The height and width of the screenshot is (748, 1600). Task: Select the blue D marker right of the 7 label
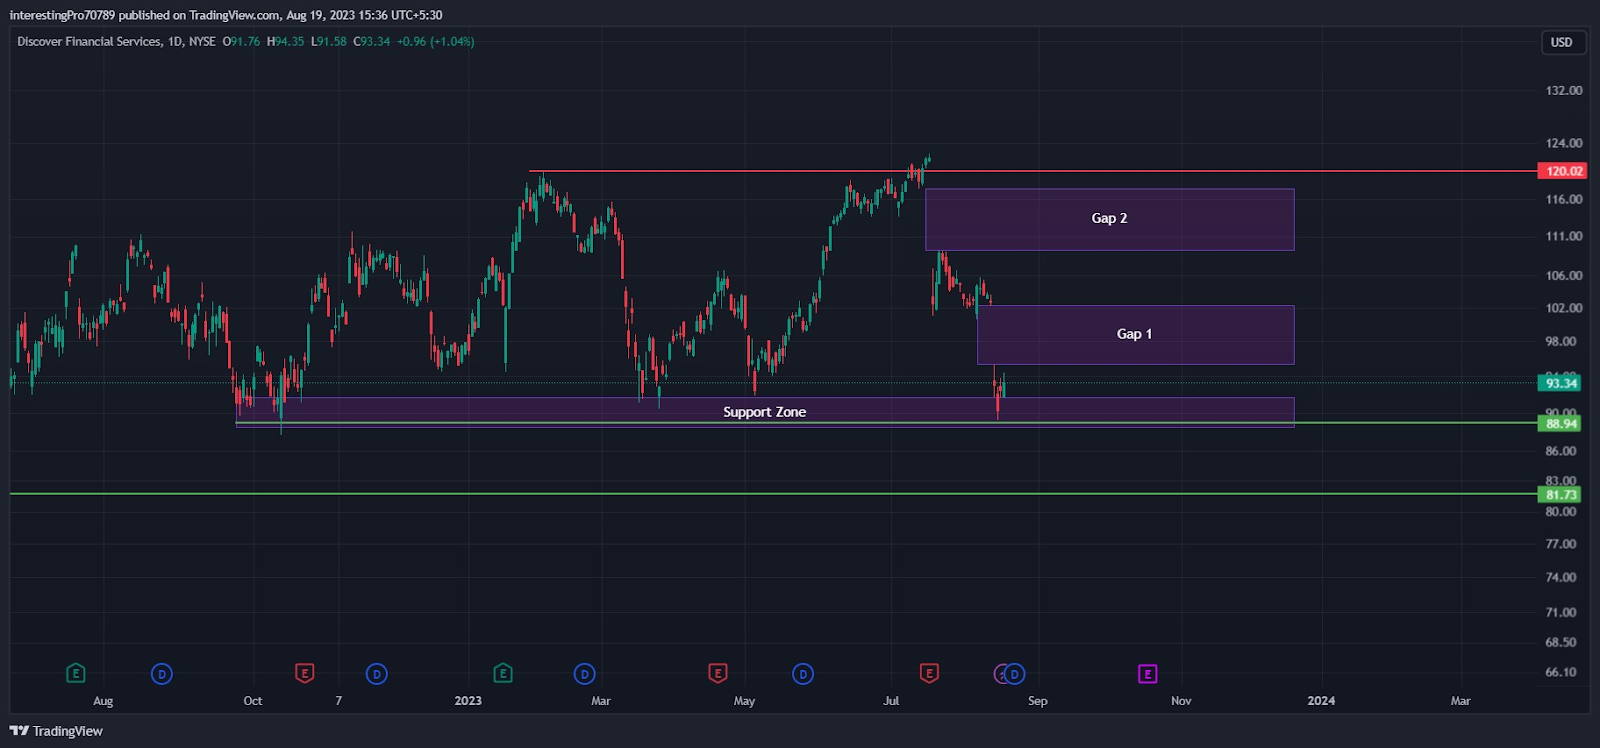click(377, 674)
